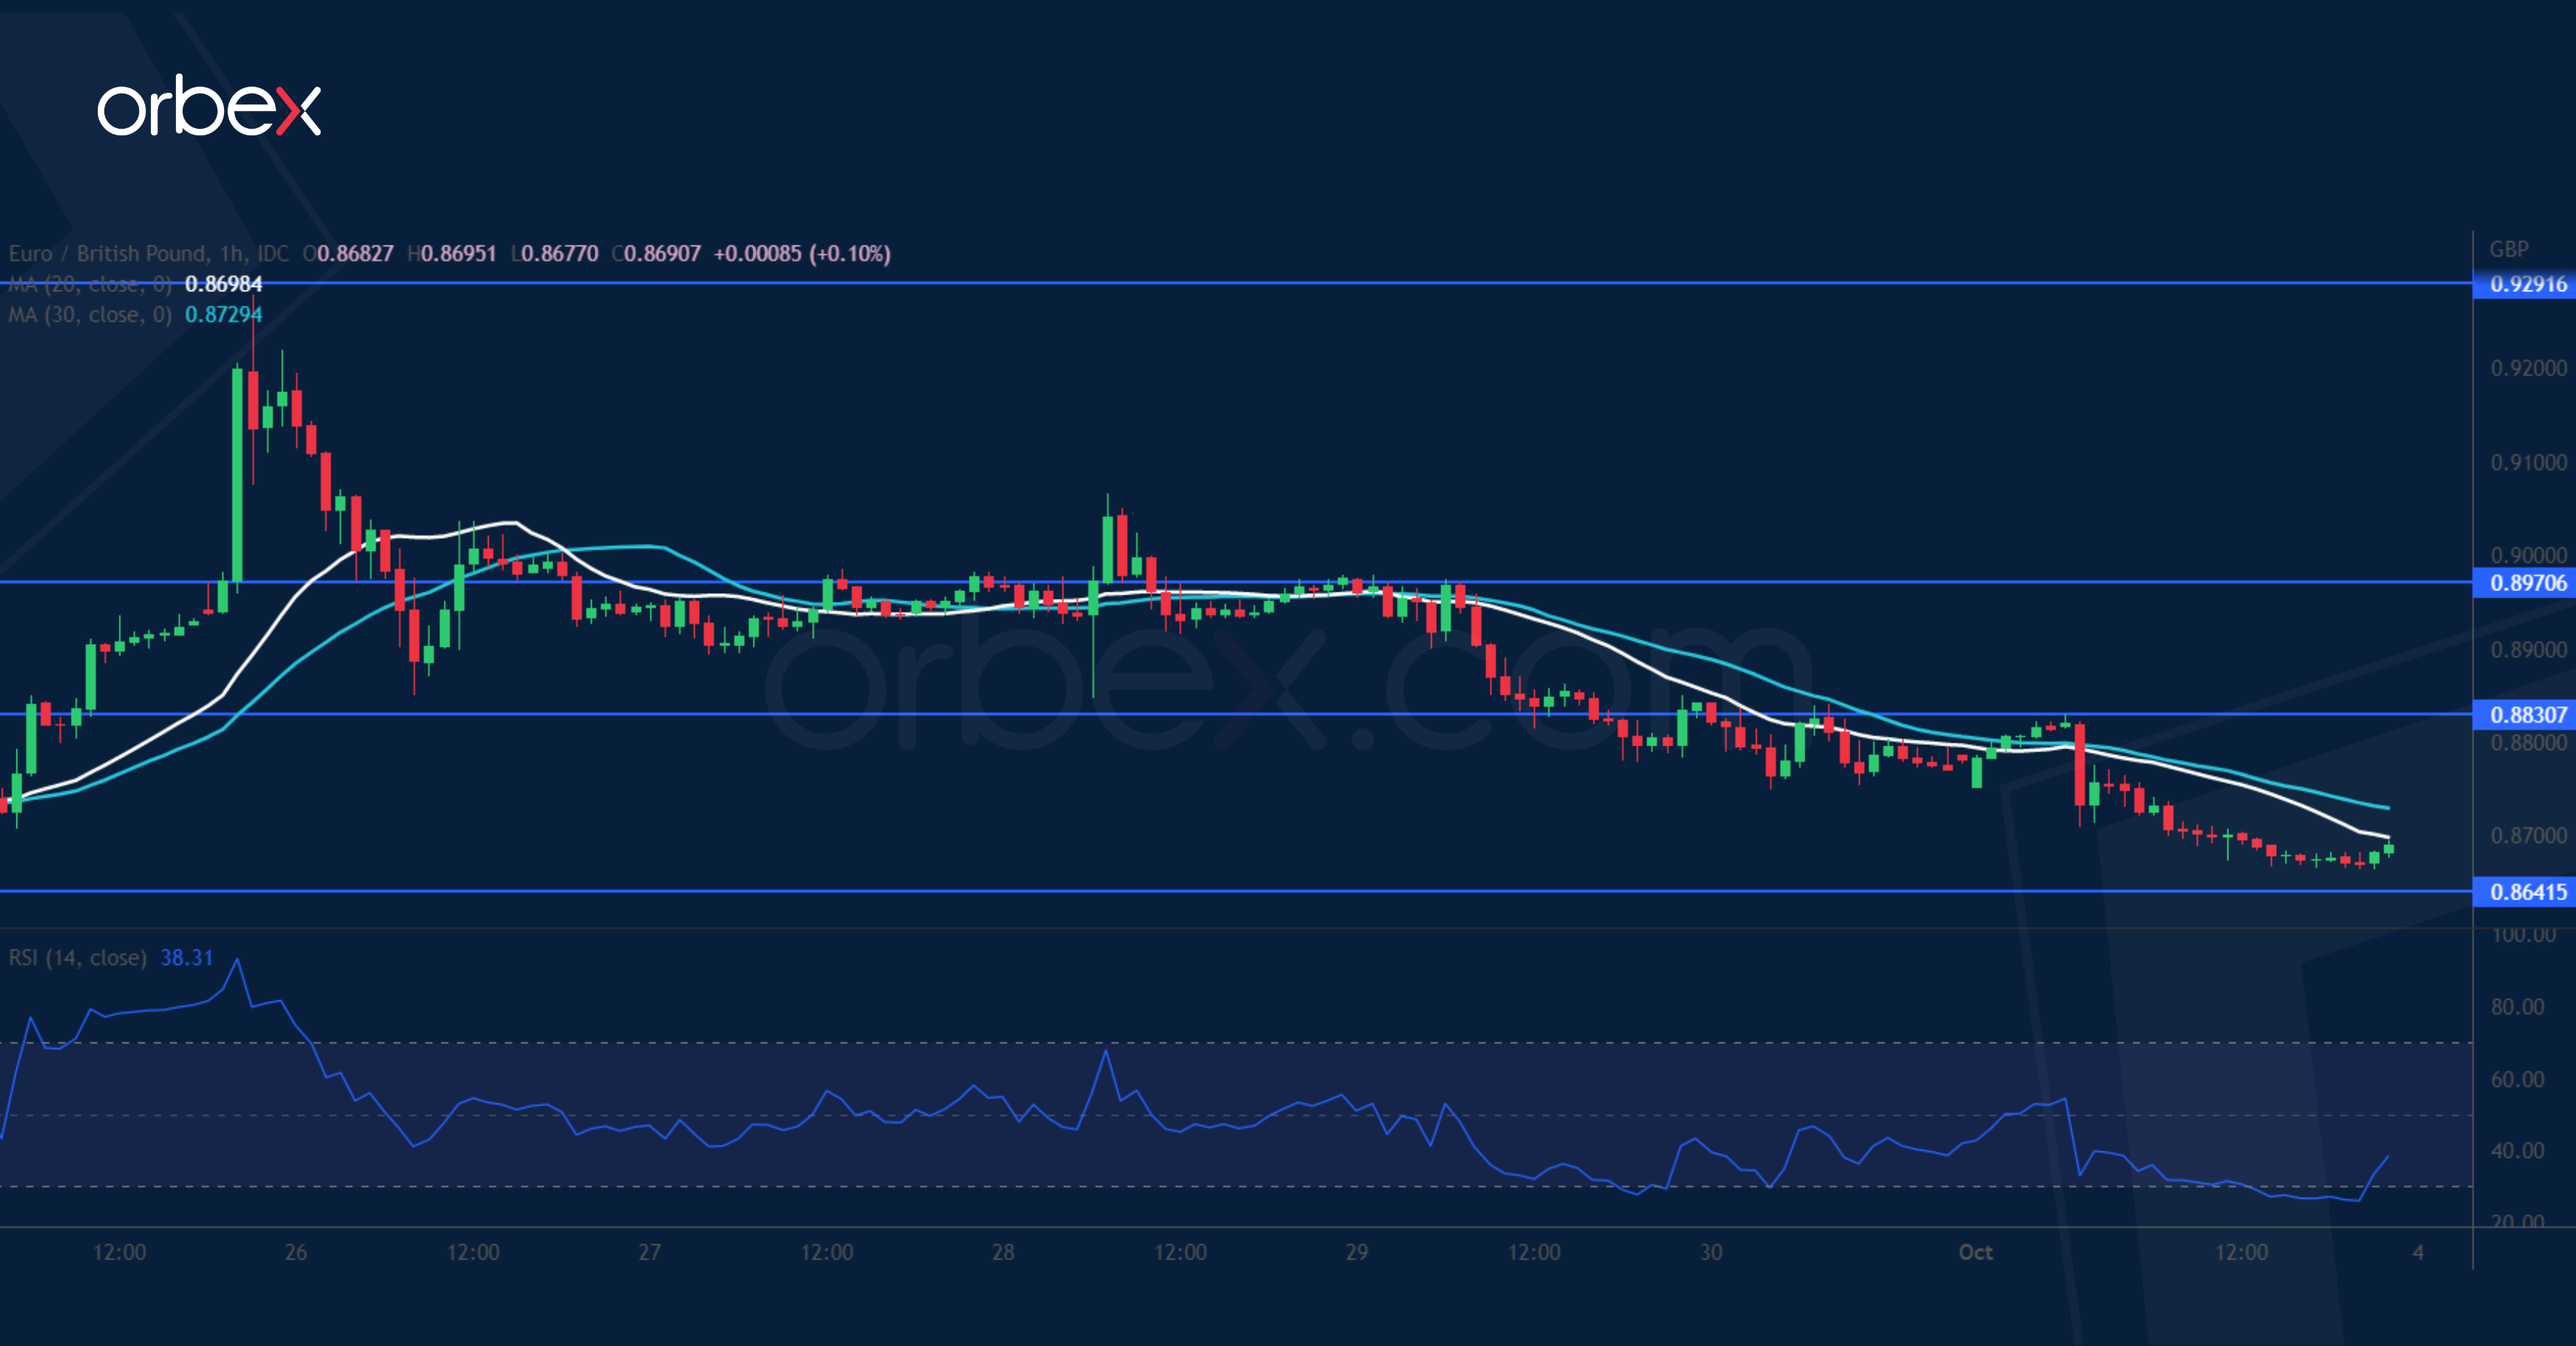Image resolution: width=2576 pixels, height=1346 pixels.
Task: Click the 29 date marker on time axis
Action: [1356, 1252]
